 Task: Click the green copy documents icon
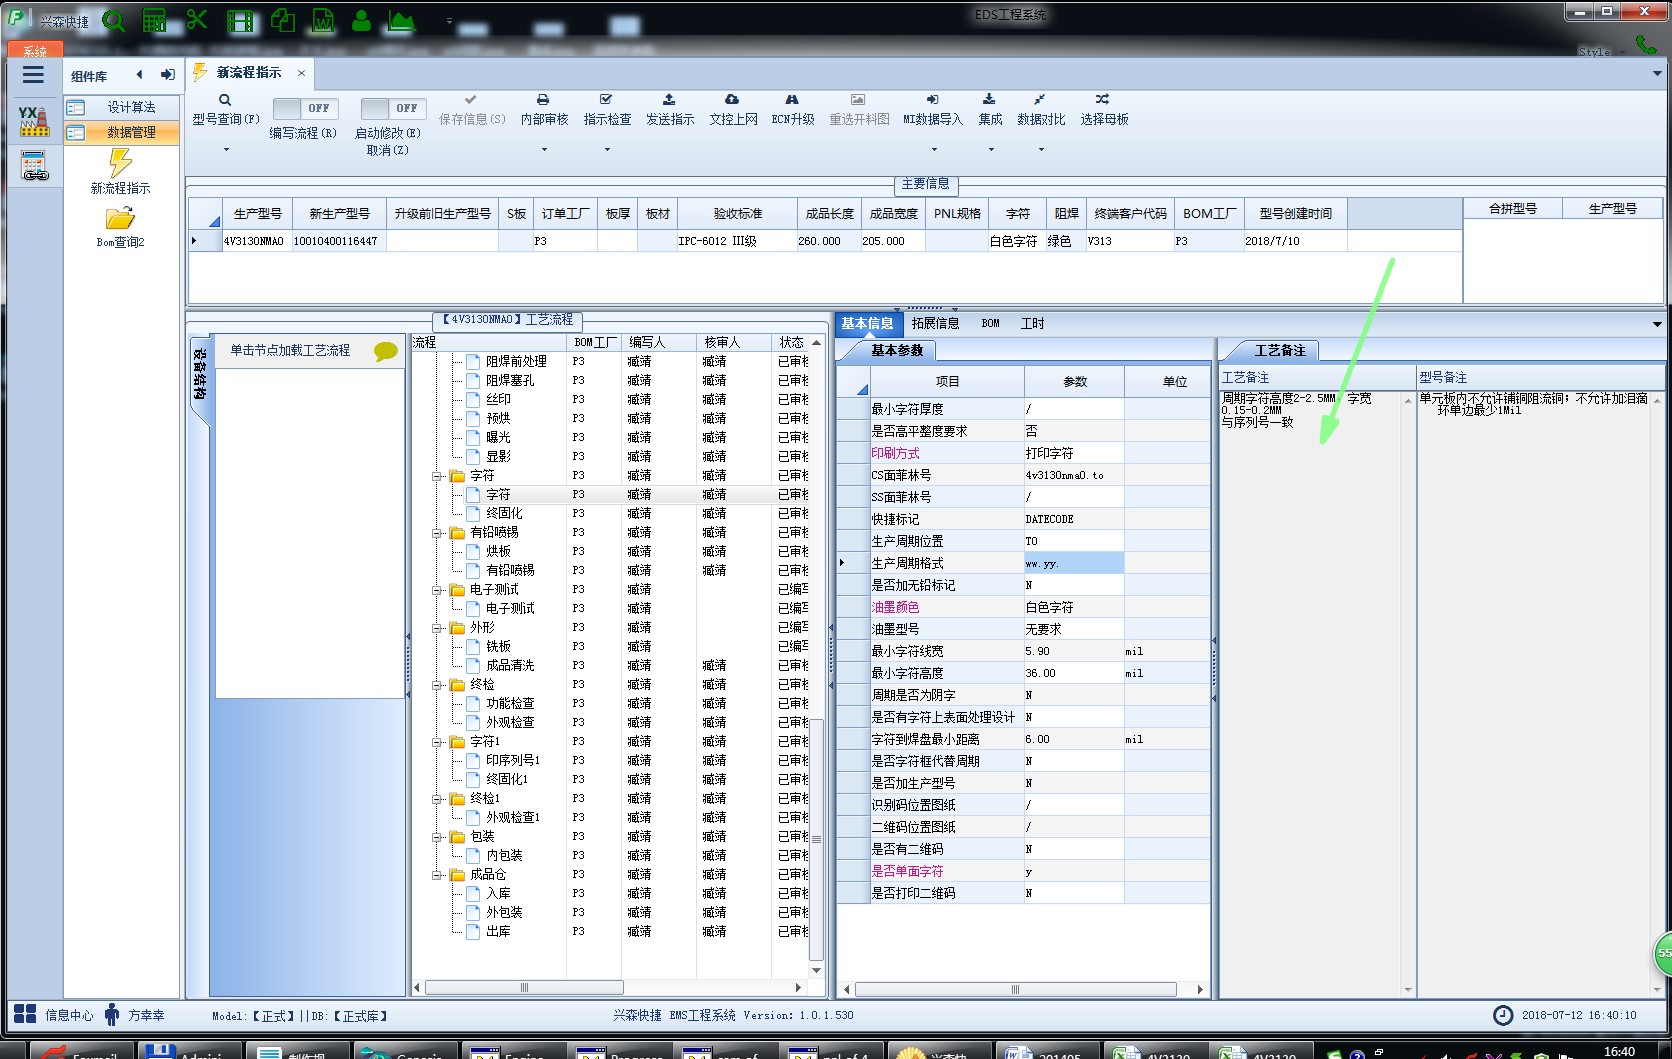pos(283,20)
